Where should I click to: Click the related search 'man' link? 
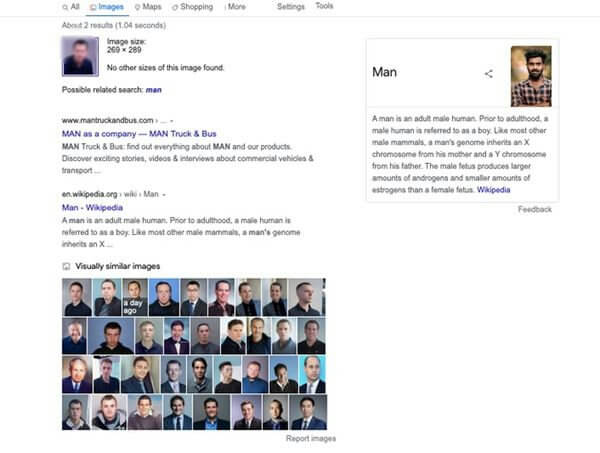pyautogui.click(x=153, y=90)
